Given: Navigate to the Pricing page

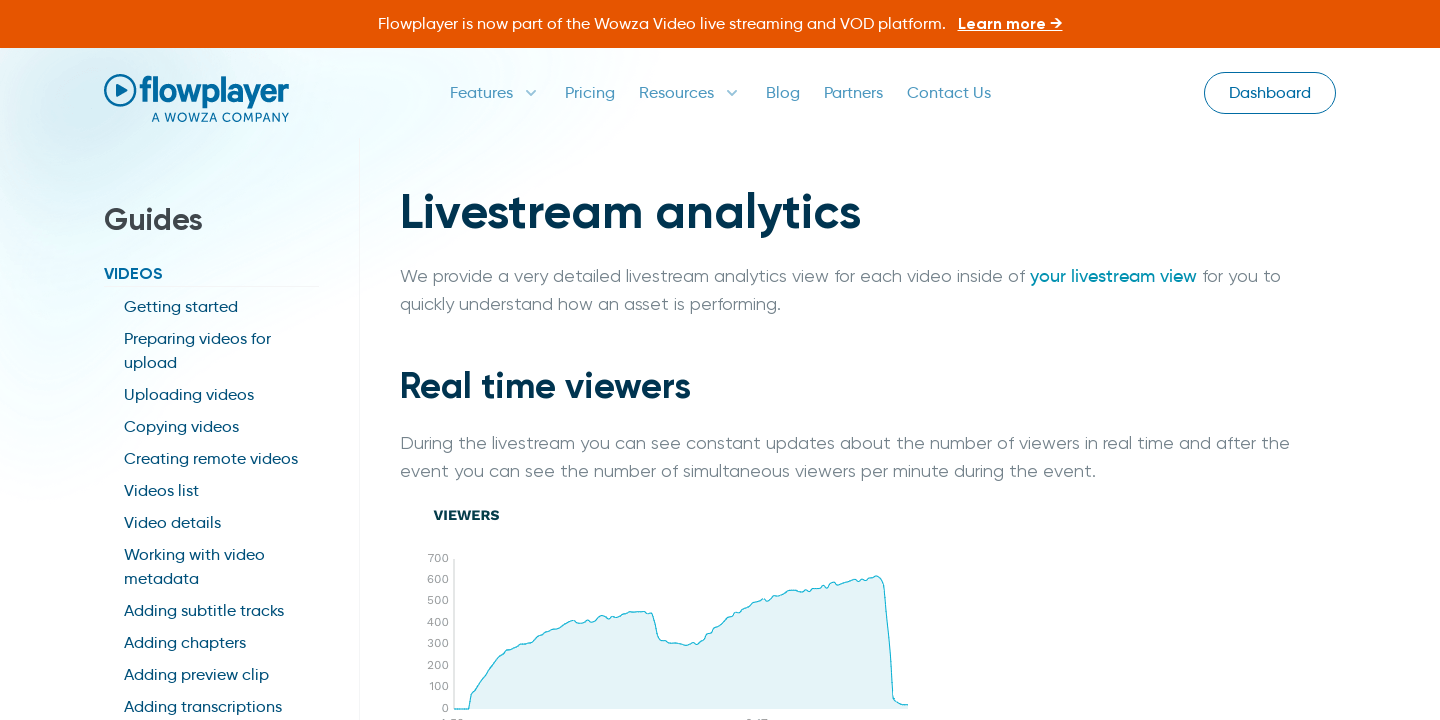Looking at the screenshot, I should (x=589, y=93).
